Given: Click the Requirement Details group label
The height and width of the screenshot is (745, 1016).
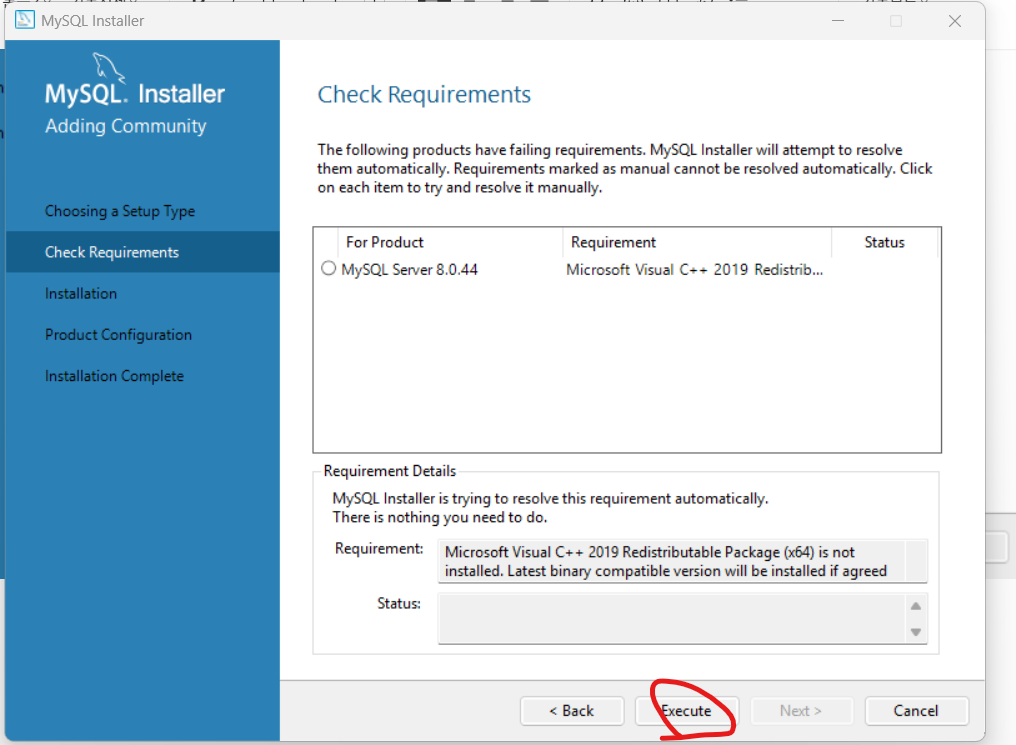Looking at the screenshot, I should (389, 471).
